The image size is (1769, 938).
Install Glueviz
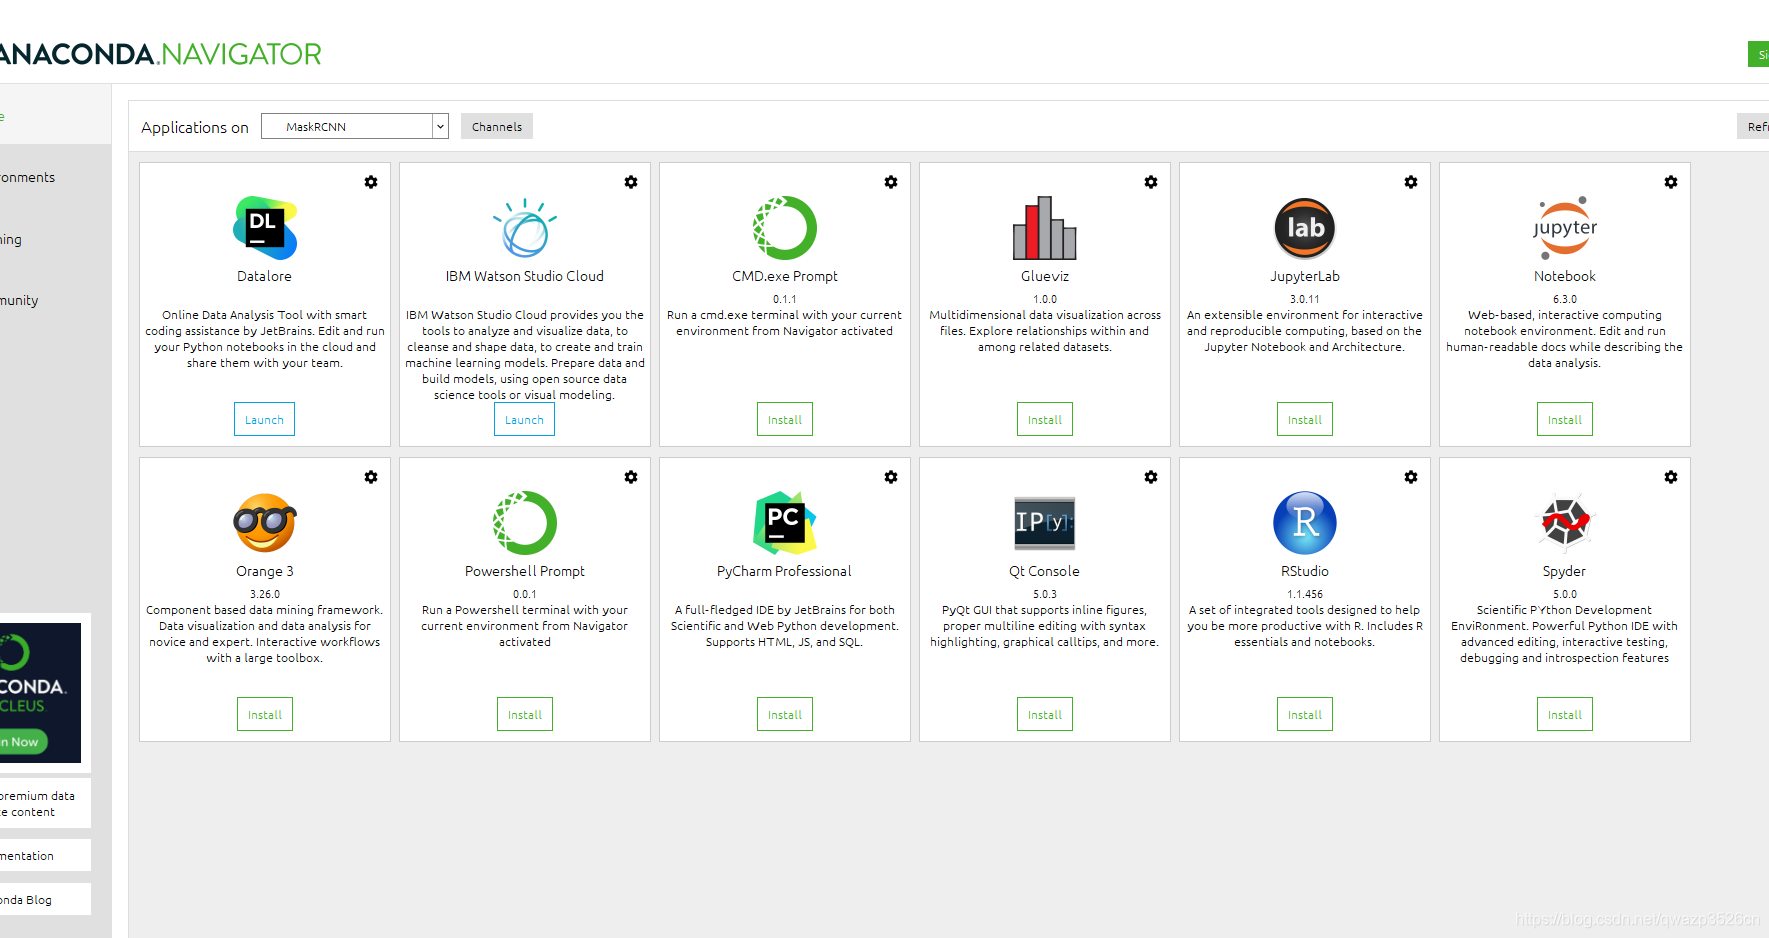(x=1045, y=420)
